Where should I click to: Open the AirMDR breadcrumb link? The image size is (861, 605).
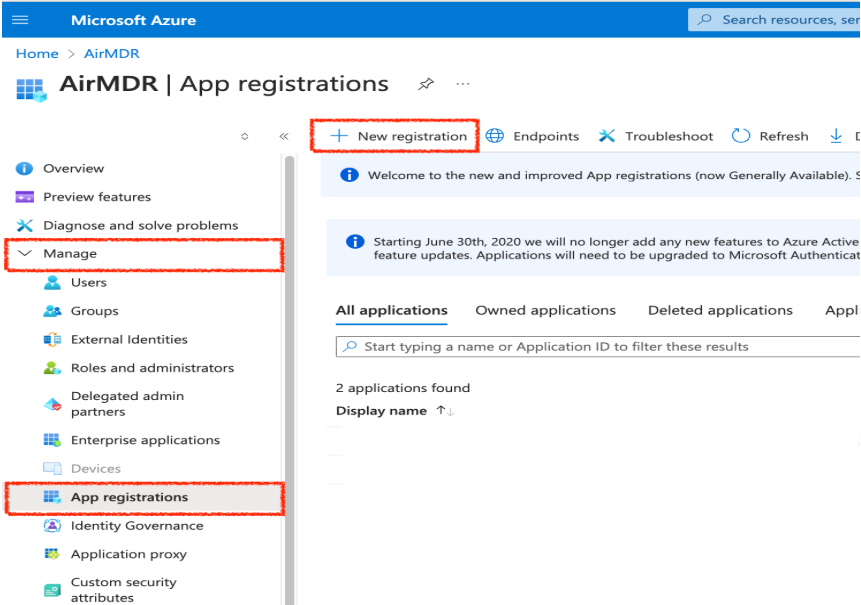[111, 54]
